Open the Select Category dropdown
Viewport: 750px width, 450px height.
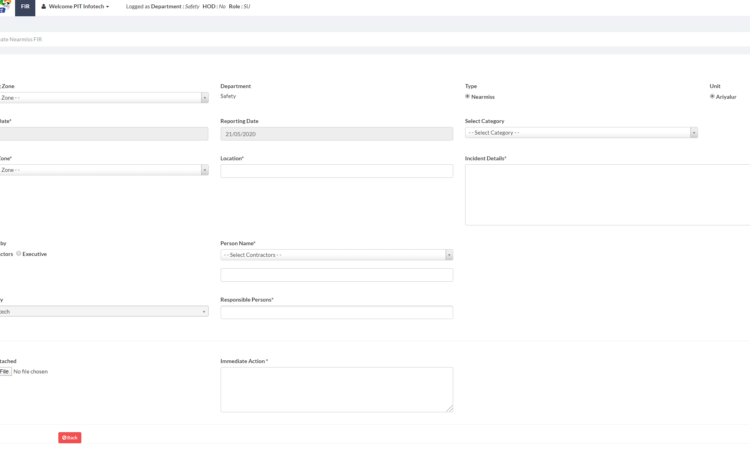[x=578, y=133]
